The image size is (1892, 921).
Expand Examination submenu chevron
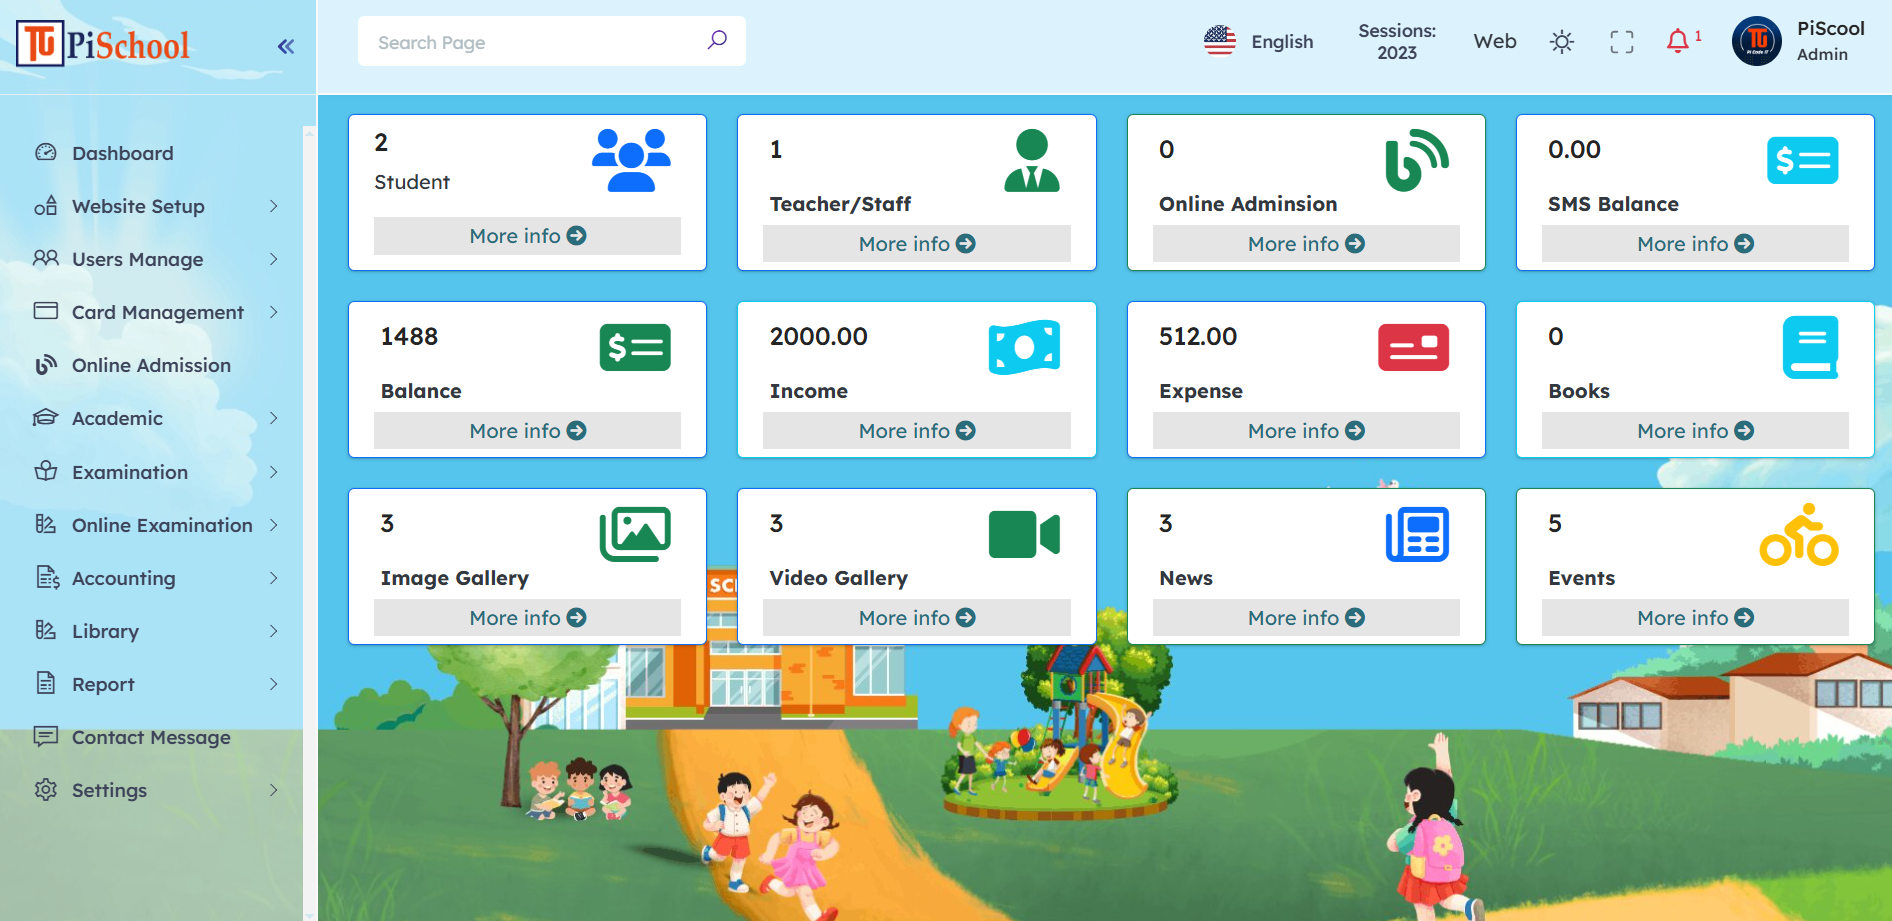tap(273, 472)
